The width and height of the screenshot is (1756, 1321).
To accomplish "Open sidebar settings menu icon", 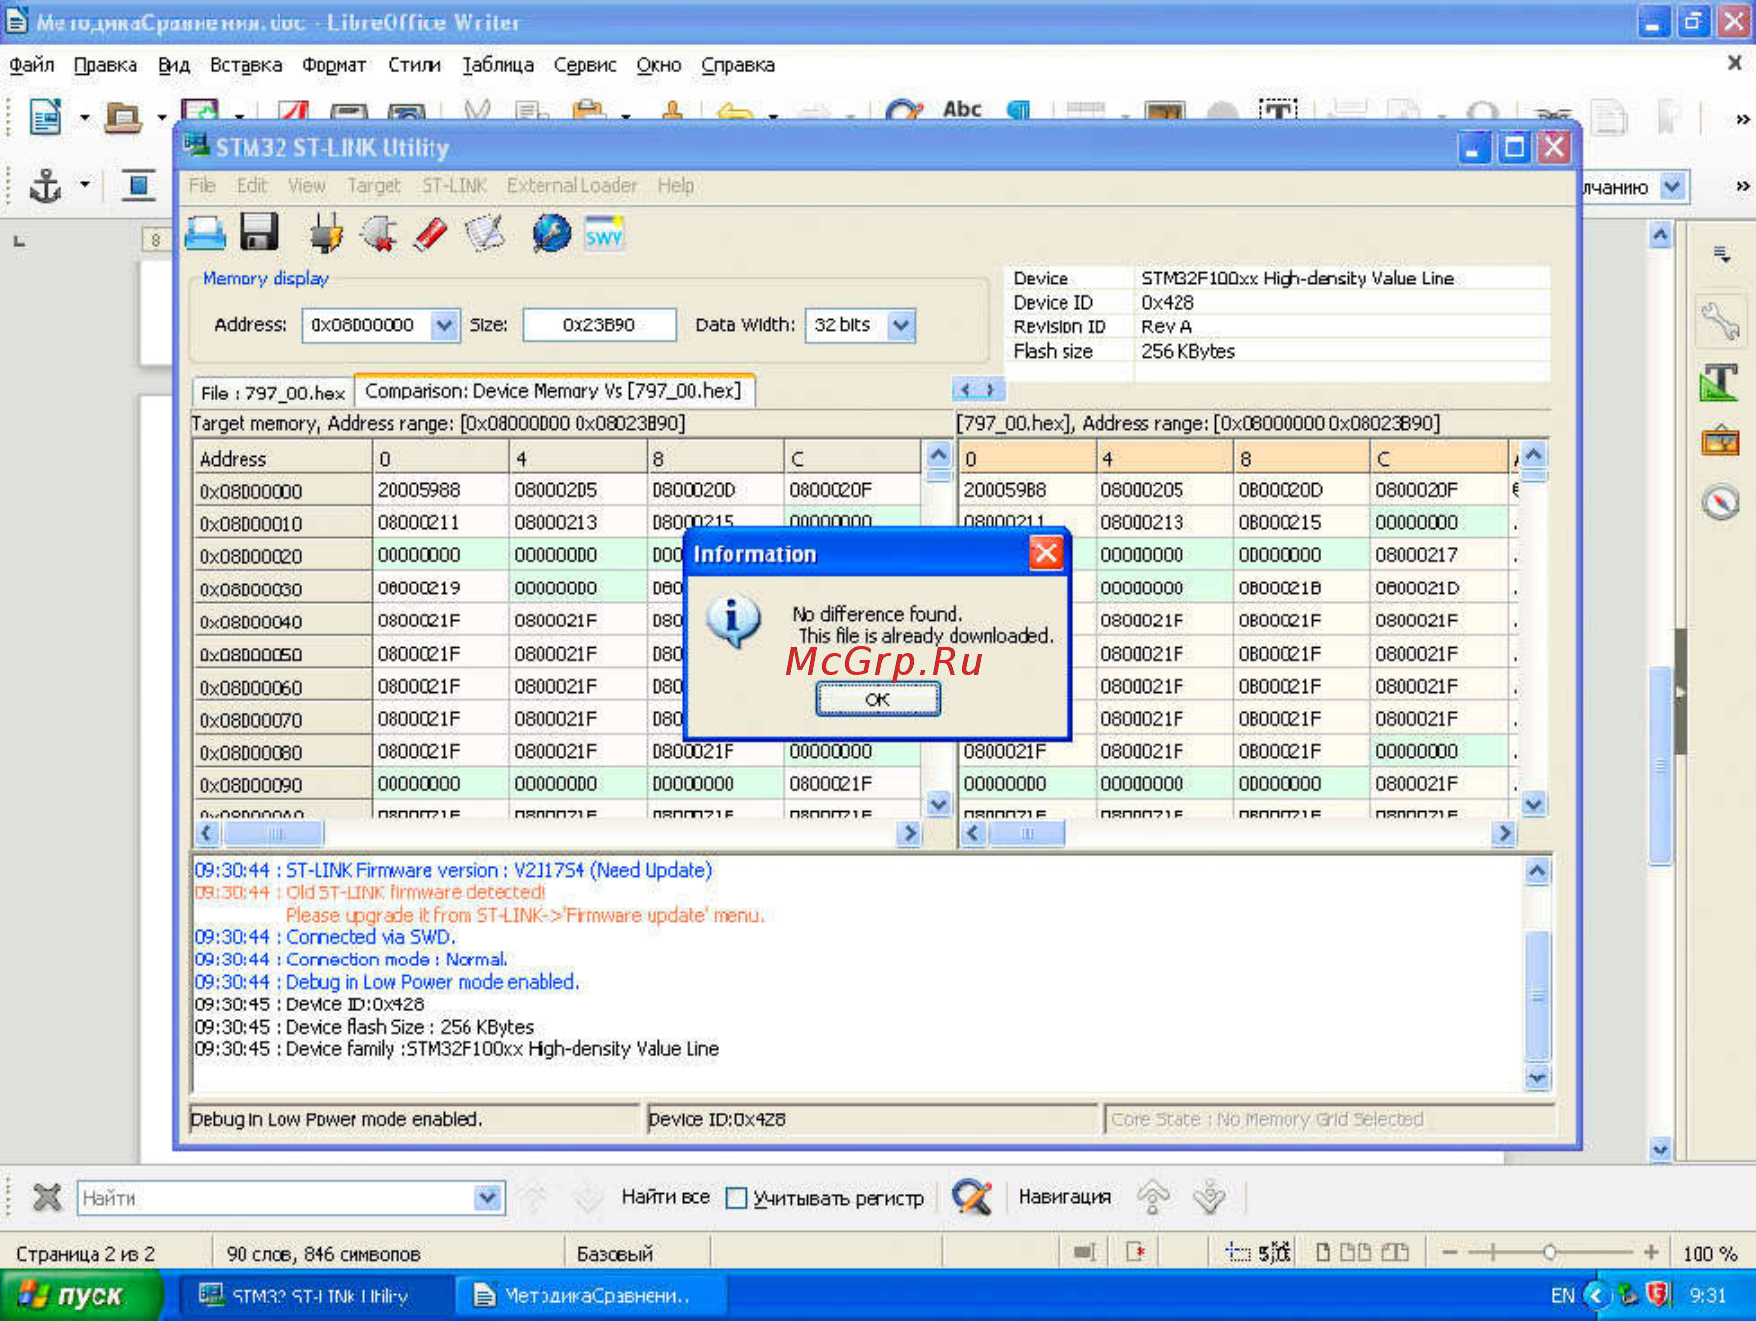I will [1721, 254].
